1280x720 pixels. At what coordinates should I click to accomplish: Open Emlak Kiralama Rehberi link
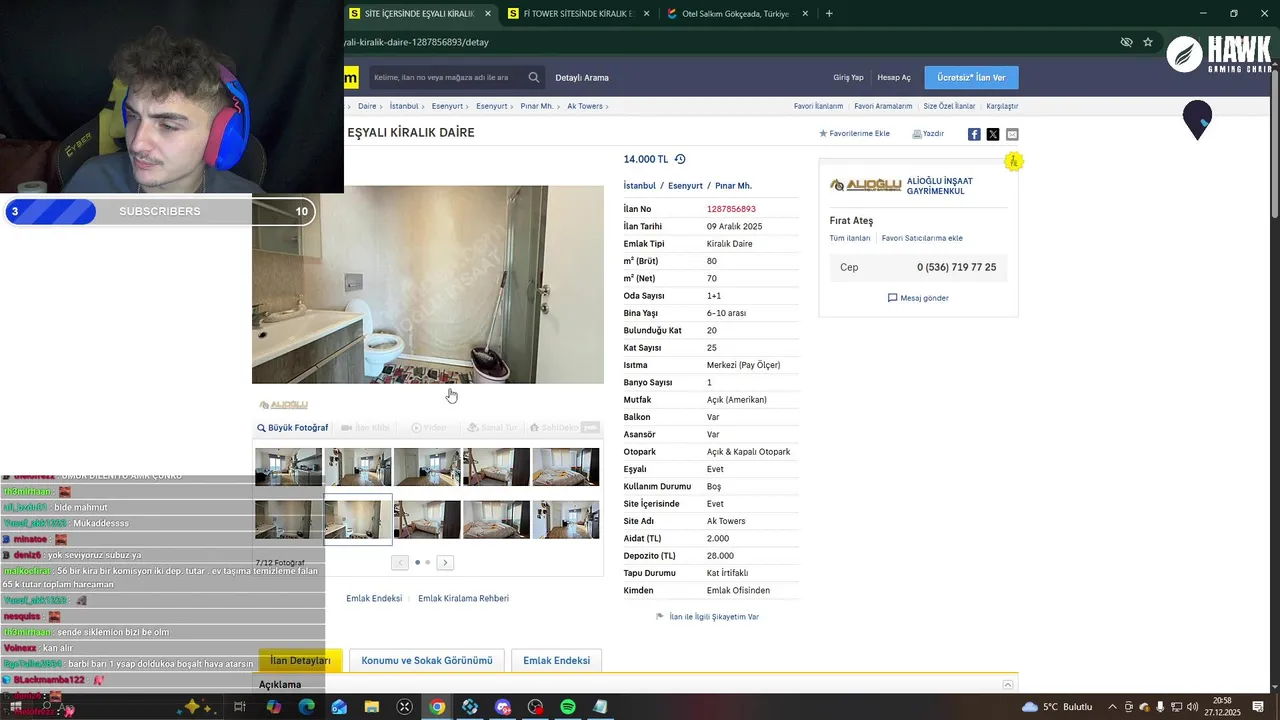[x=463, y=598]
